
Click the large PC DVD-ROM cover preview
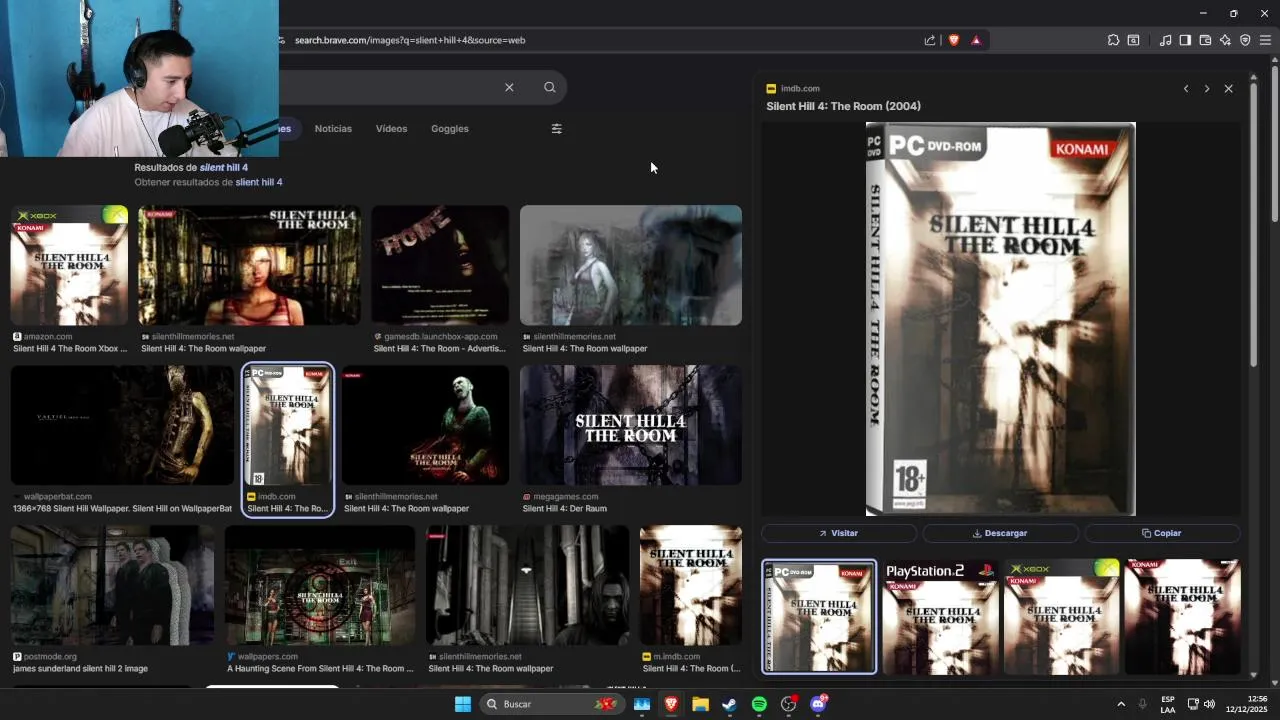tap(1000, 319)
